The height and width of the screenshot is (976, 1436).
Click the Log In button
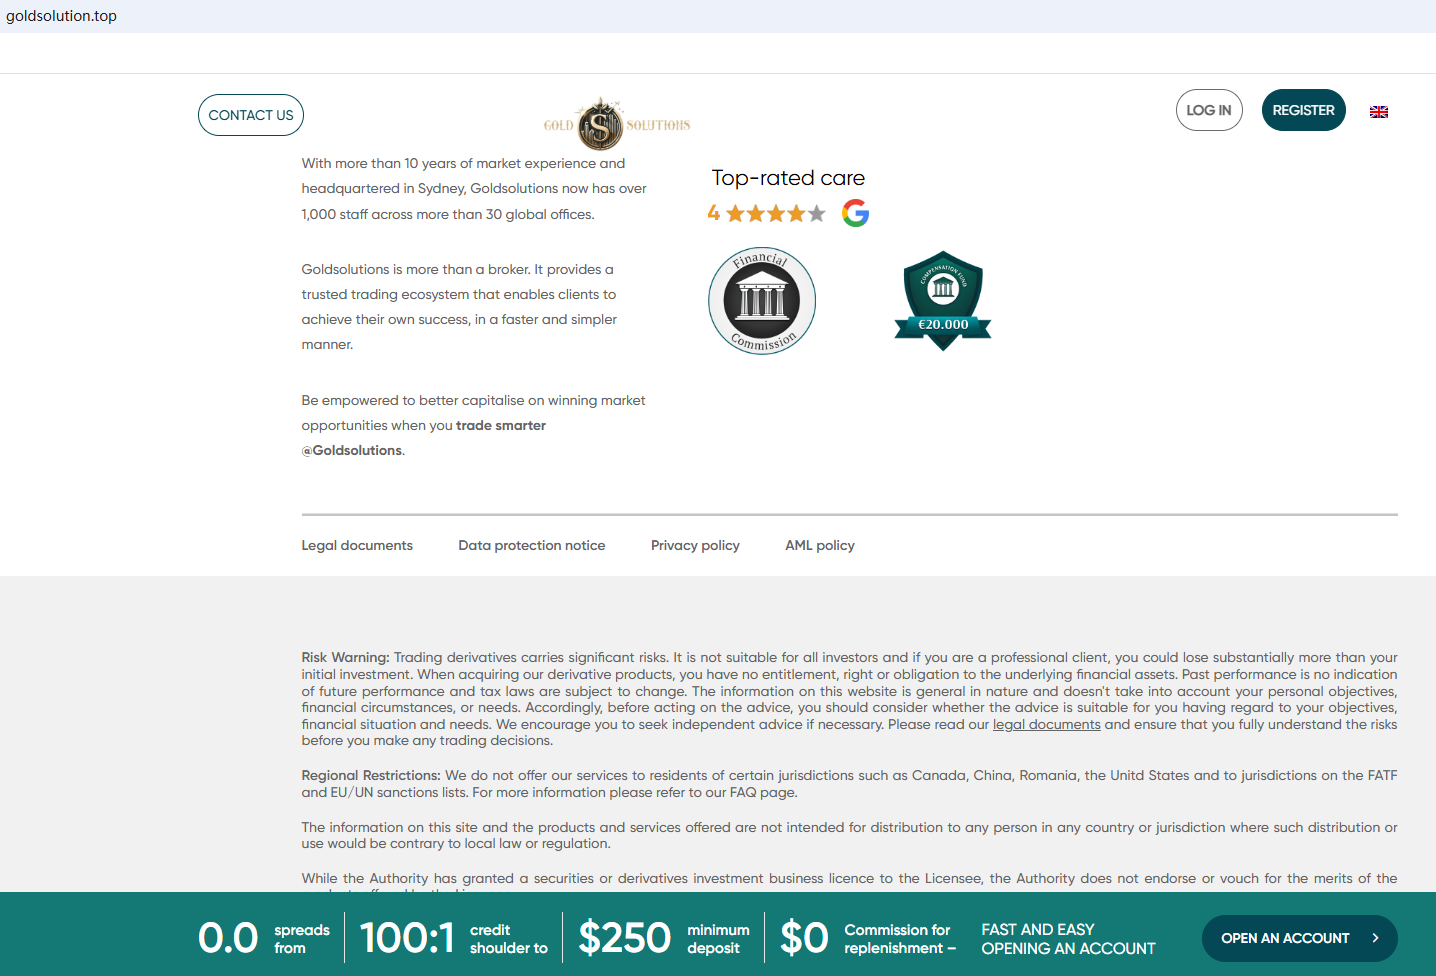[x=1209, y=110]
